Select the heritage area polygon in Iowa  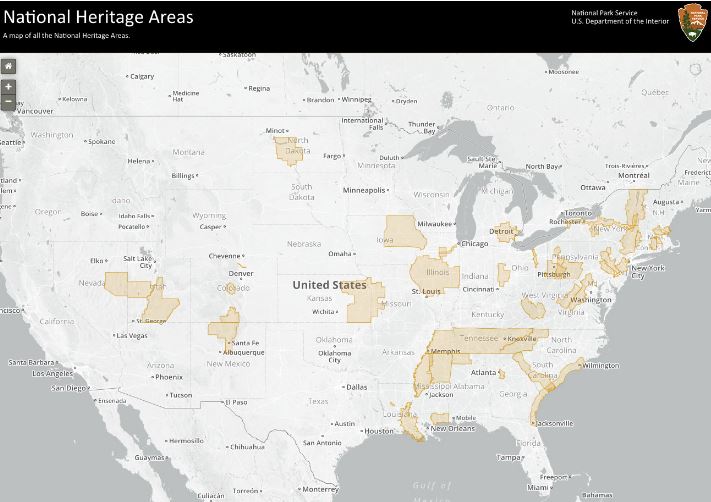click(404, 231)
